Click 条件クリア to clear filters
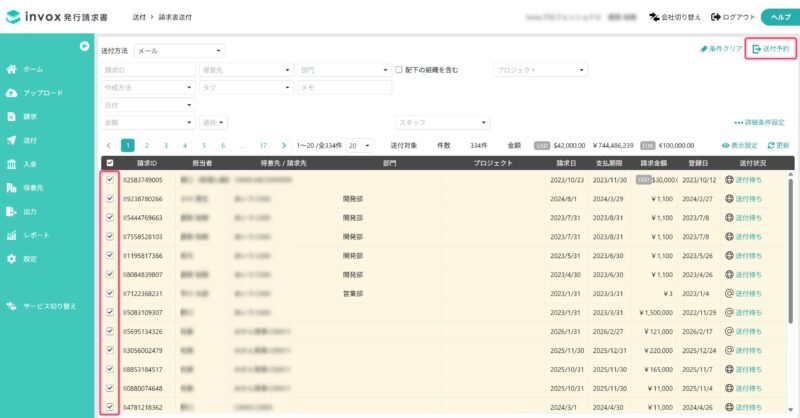 [x=721, y=49]
